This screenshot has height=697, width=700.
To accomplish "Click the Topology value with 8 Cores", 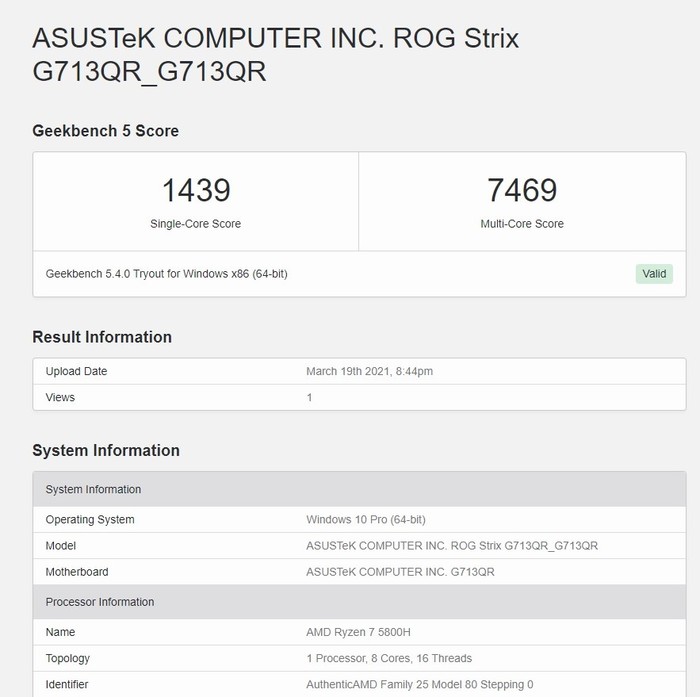I will click(389, 658).
